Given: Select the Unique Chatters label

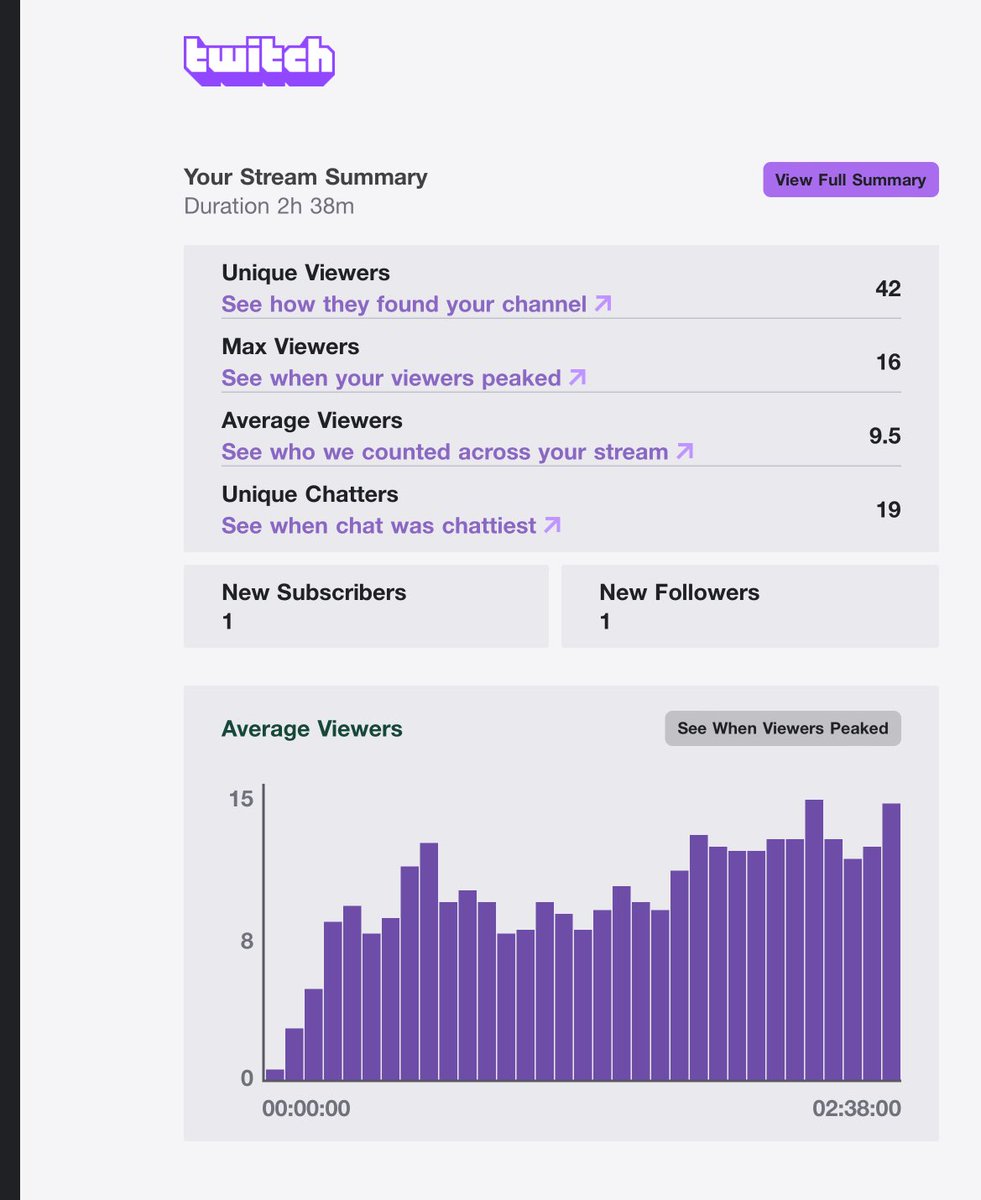Looking at the screenshot, I should [310, 495].
